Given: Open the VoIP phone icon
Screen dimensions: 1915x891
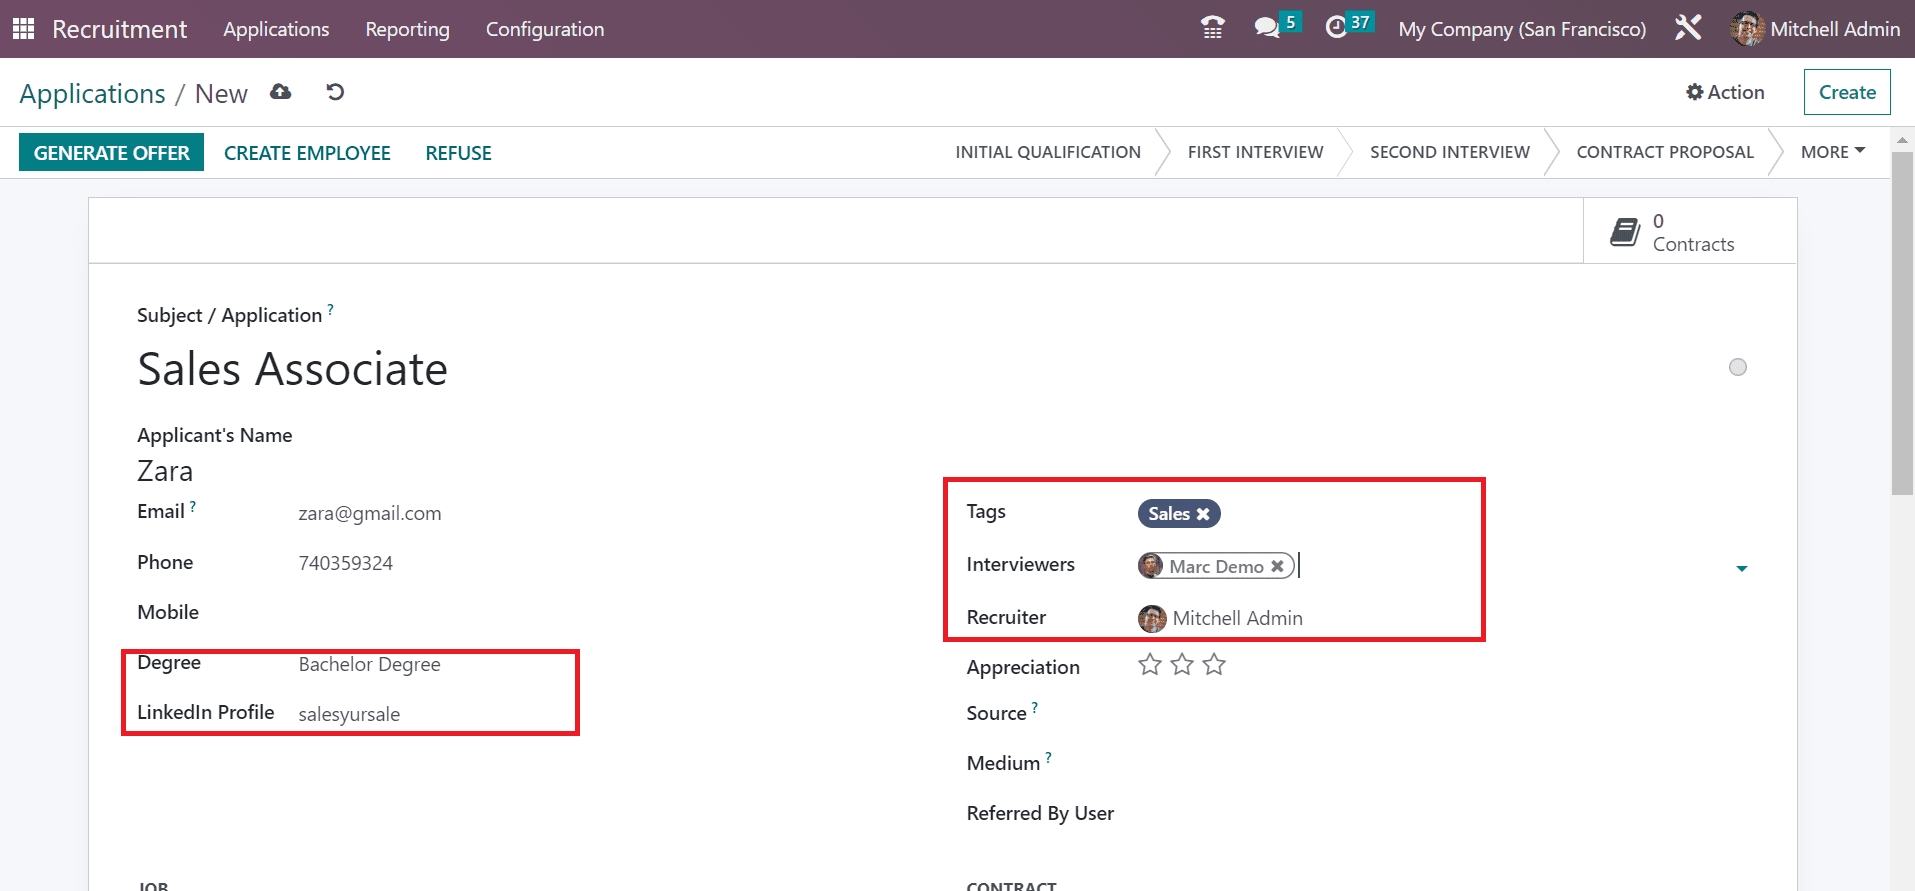Looking at the screenshot, I should [1212, 28].
